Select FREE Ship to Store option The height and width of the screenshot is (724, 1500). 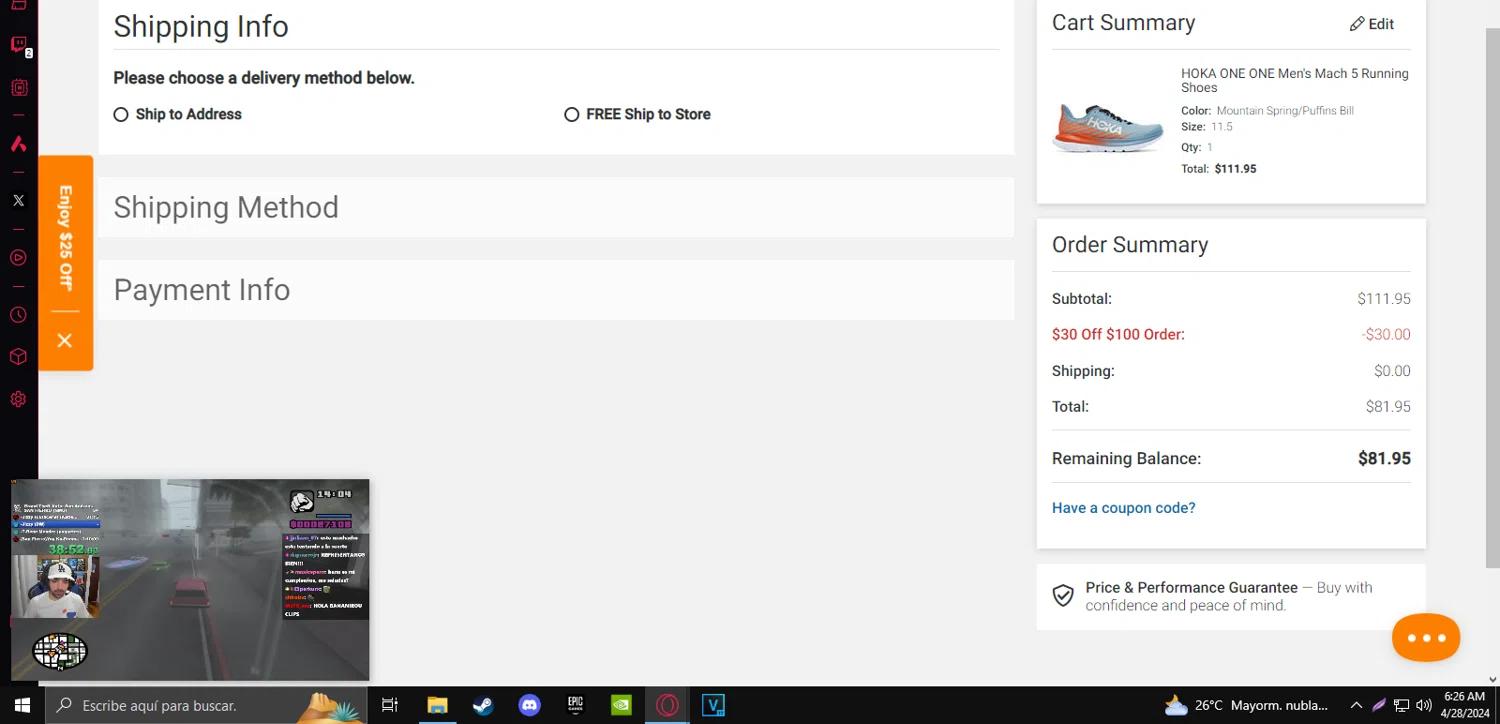pos(572,115)
